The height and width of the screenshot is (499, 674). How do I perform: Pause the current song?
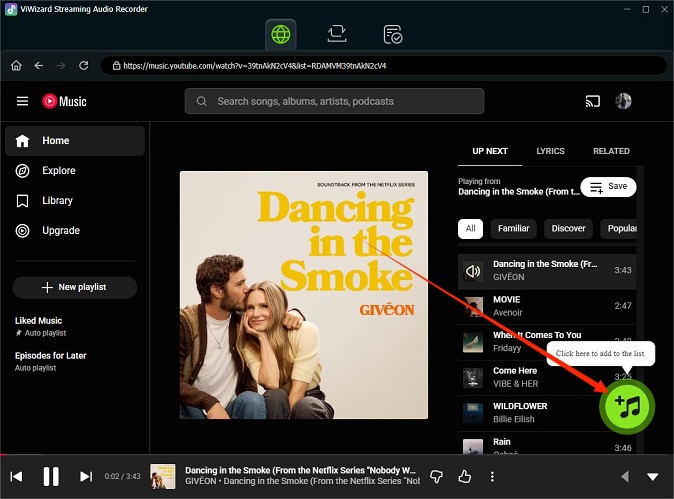51,476
